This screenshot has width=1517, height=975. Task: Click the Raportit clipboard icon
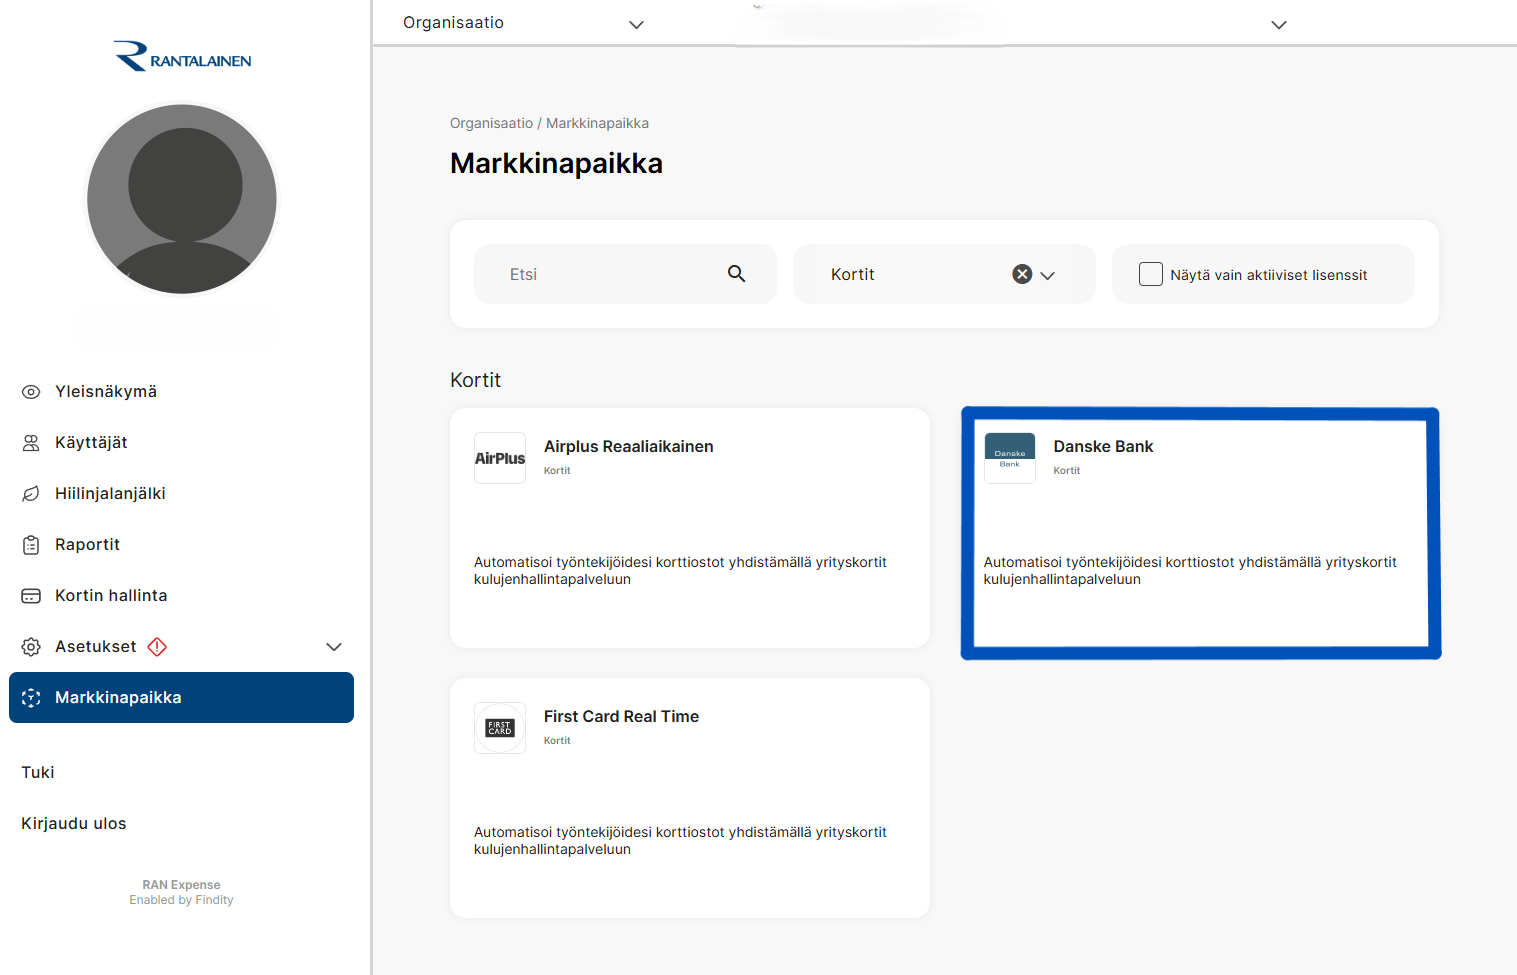pos(31,545)
